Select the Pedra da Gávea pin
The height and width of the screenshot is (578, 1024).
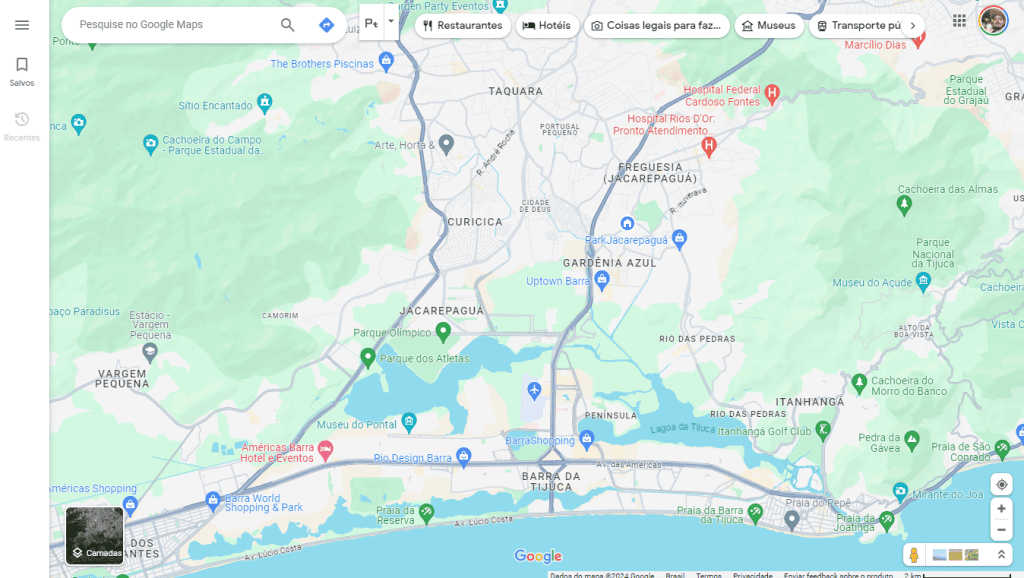click(x=912, y=440)
